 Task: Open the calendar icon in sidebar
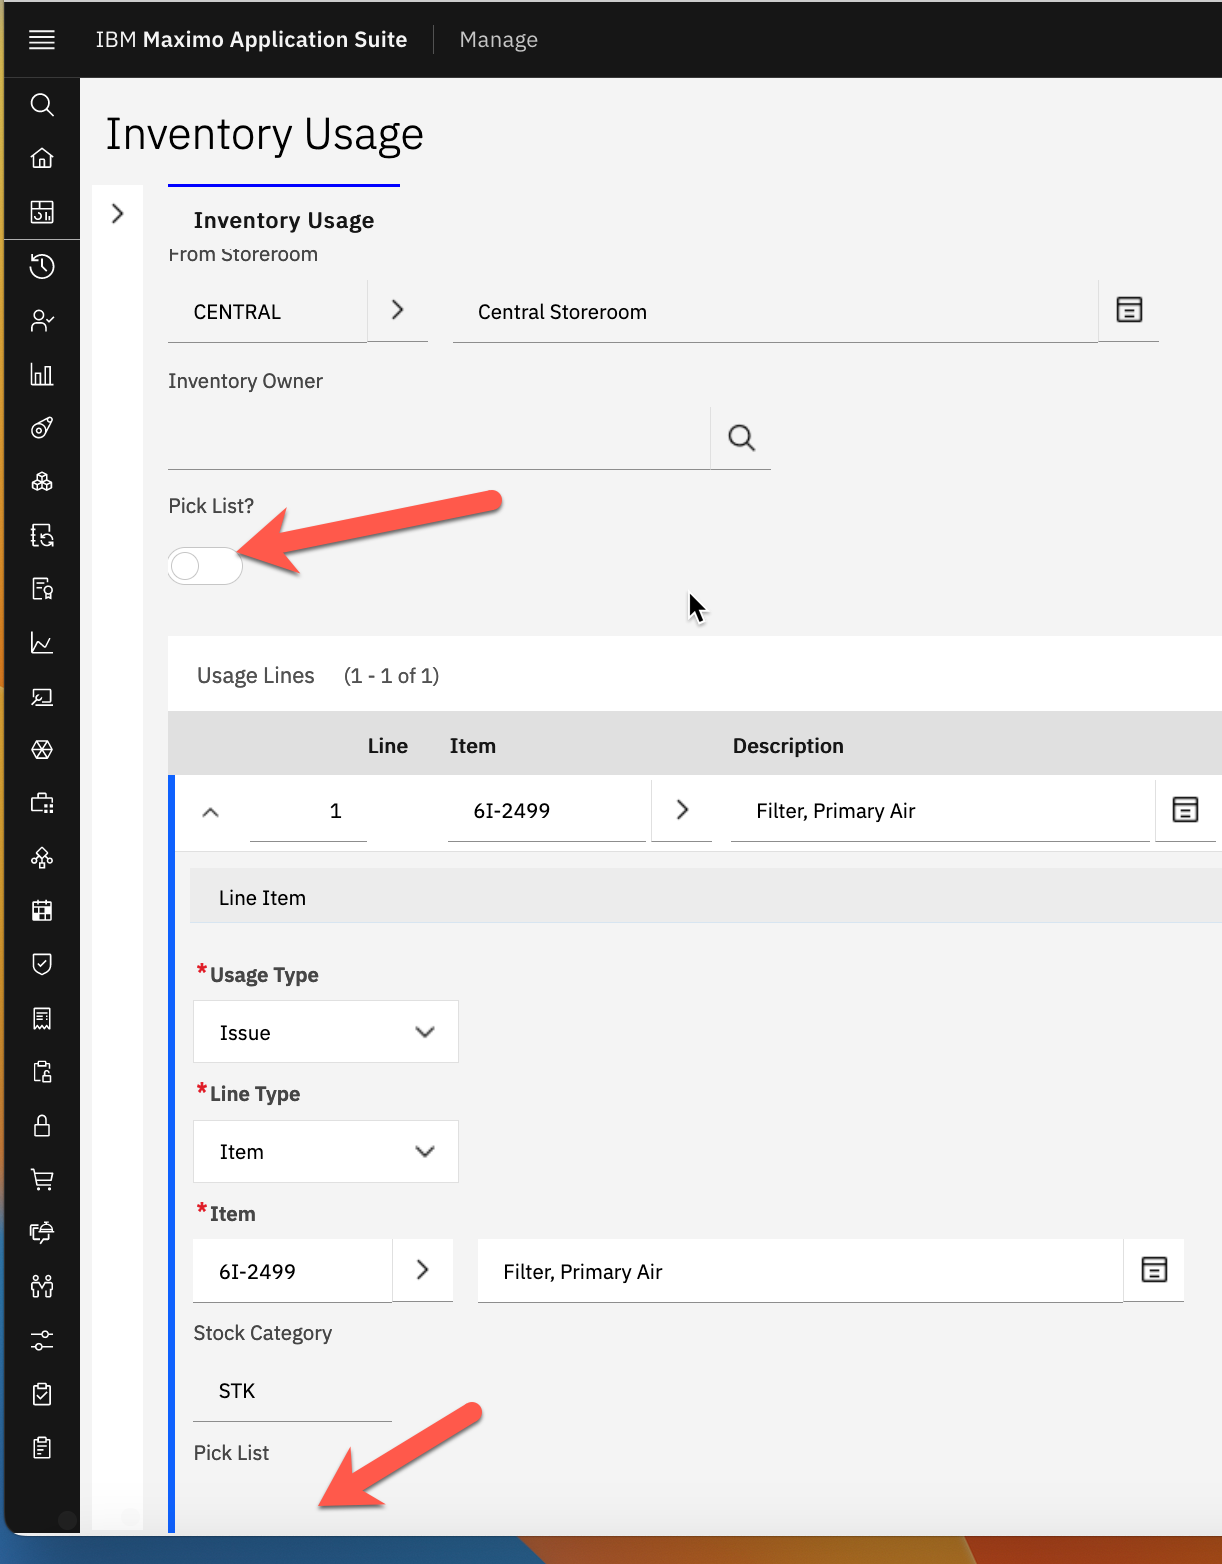point(41,911)
